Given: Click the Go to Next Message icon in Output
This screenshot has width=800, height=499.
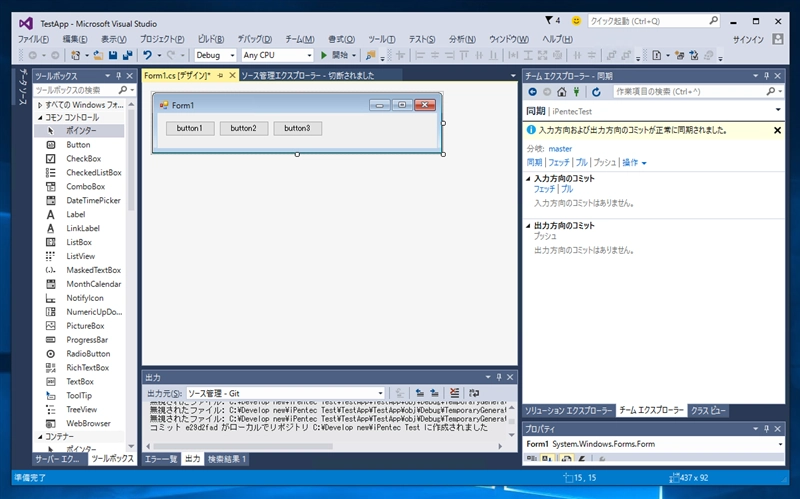Looking at the screenshot, I should click(434, 393).
